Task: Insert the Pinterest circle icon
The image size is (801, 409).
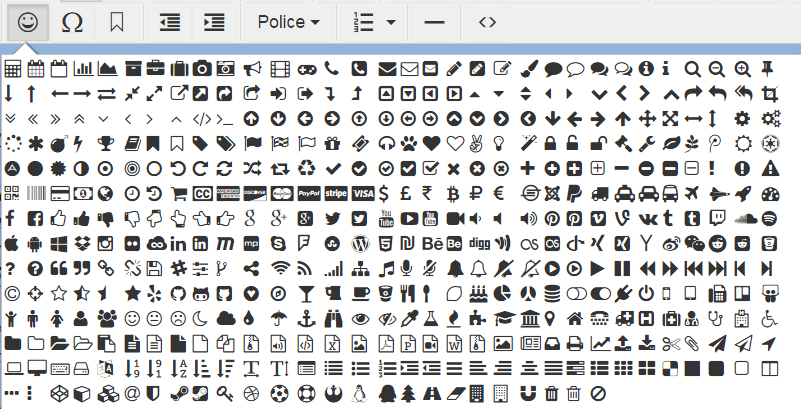Action: tap(552, 219)
